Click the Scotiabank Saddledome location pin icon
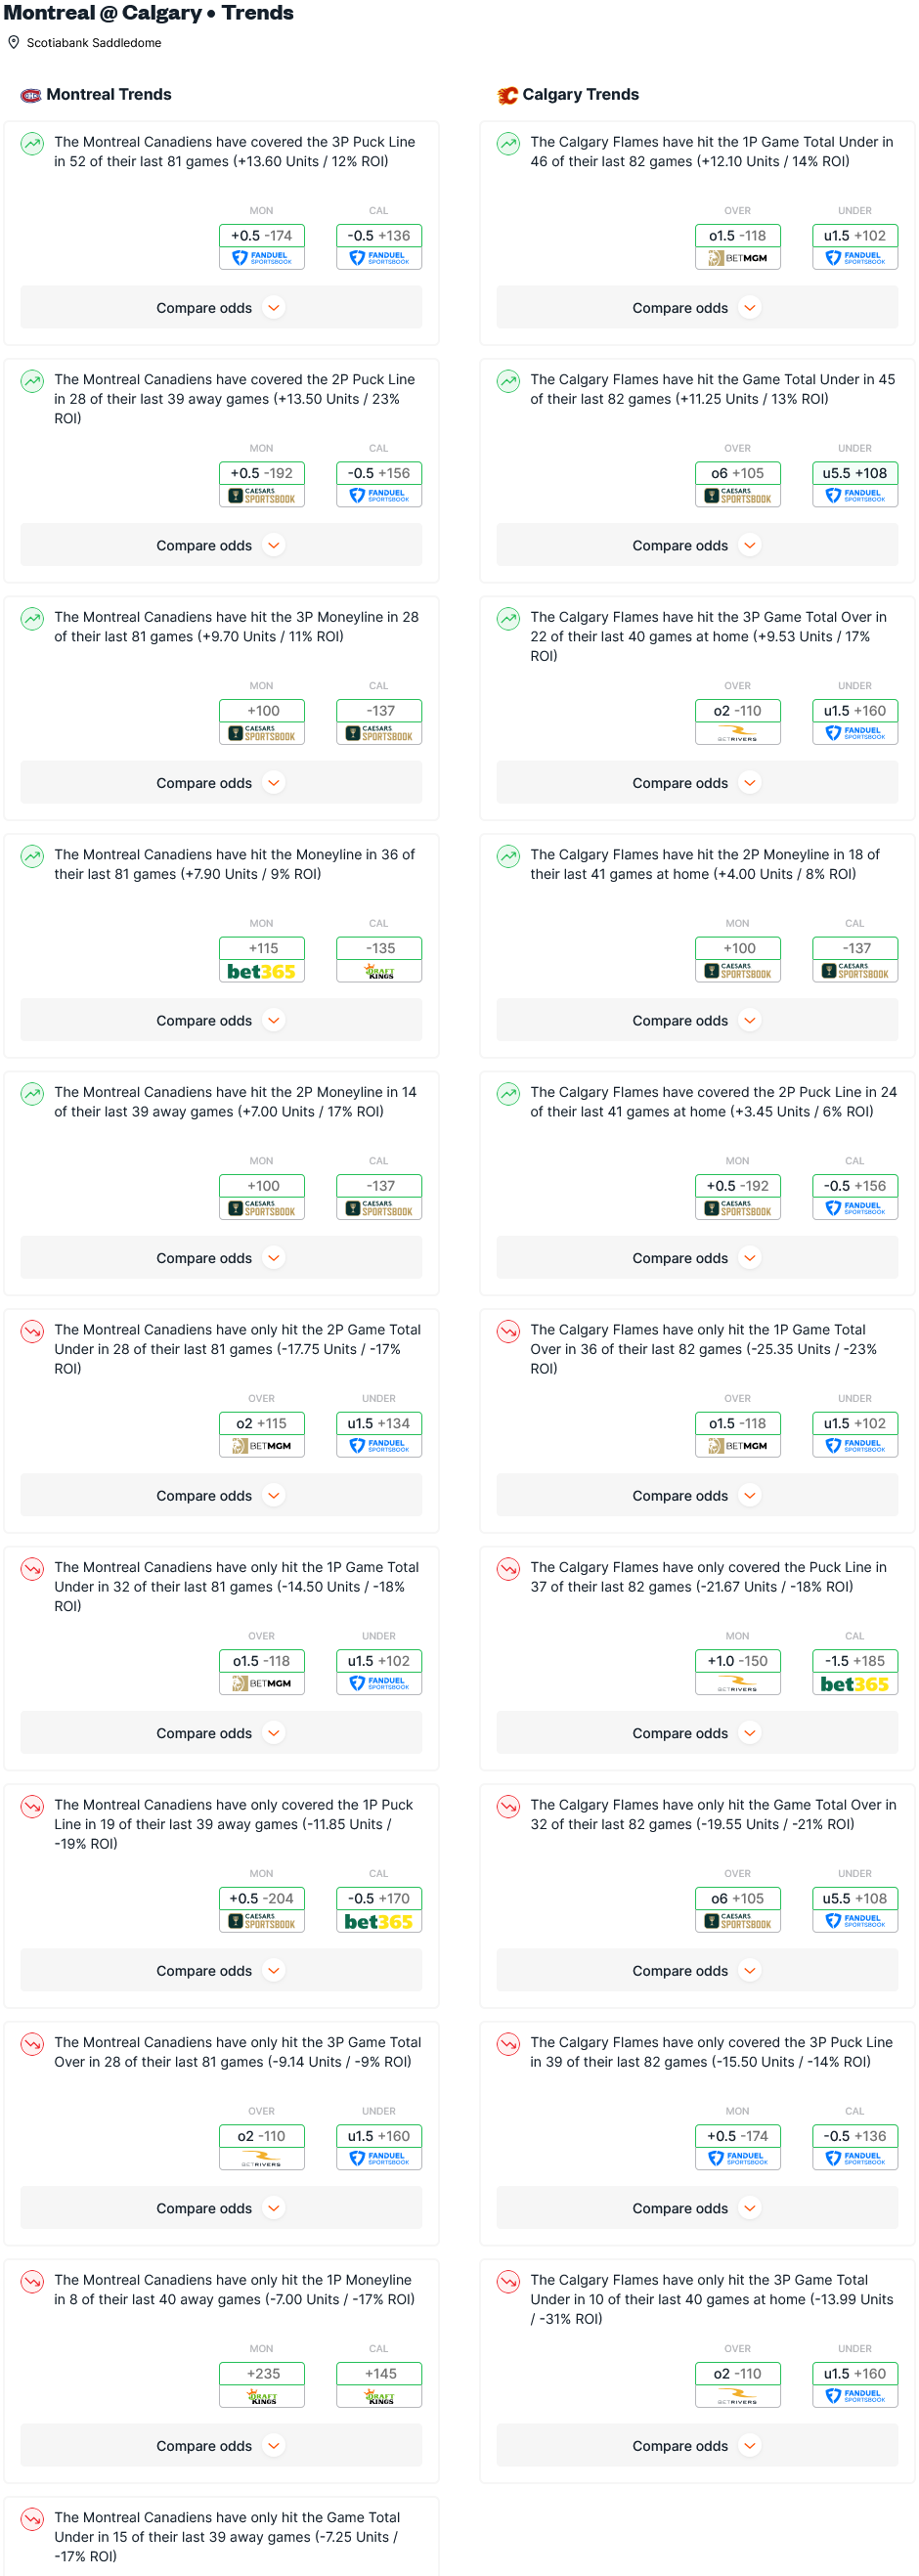 (14, 42)
